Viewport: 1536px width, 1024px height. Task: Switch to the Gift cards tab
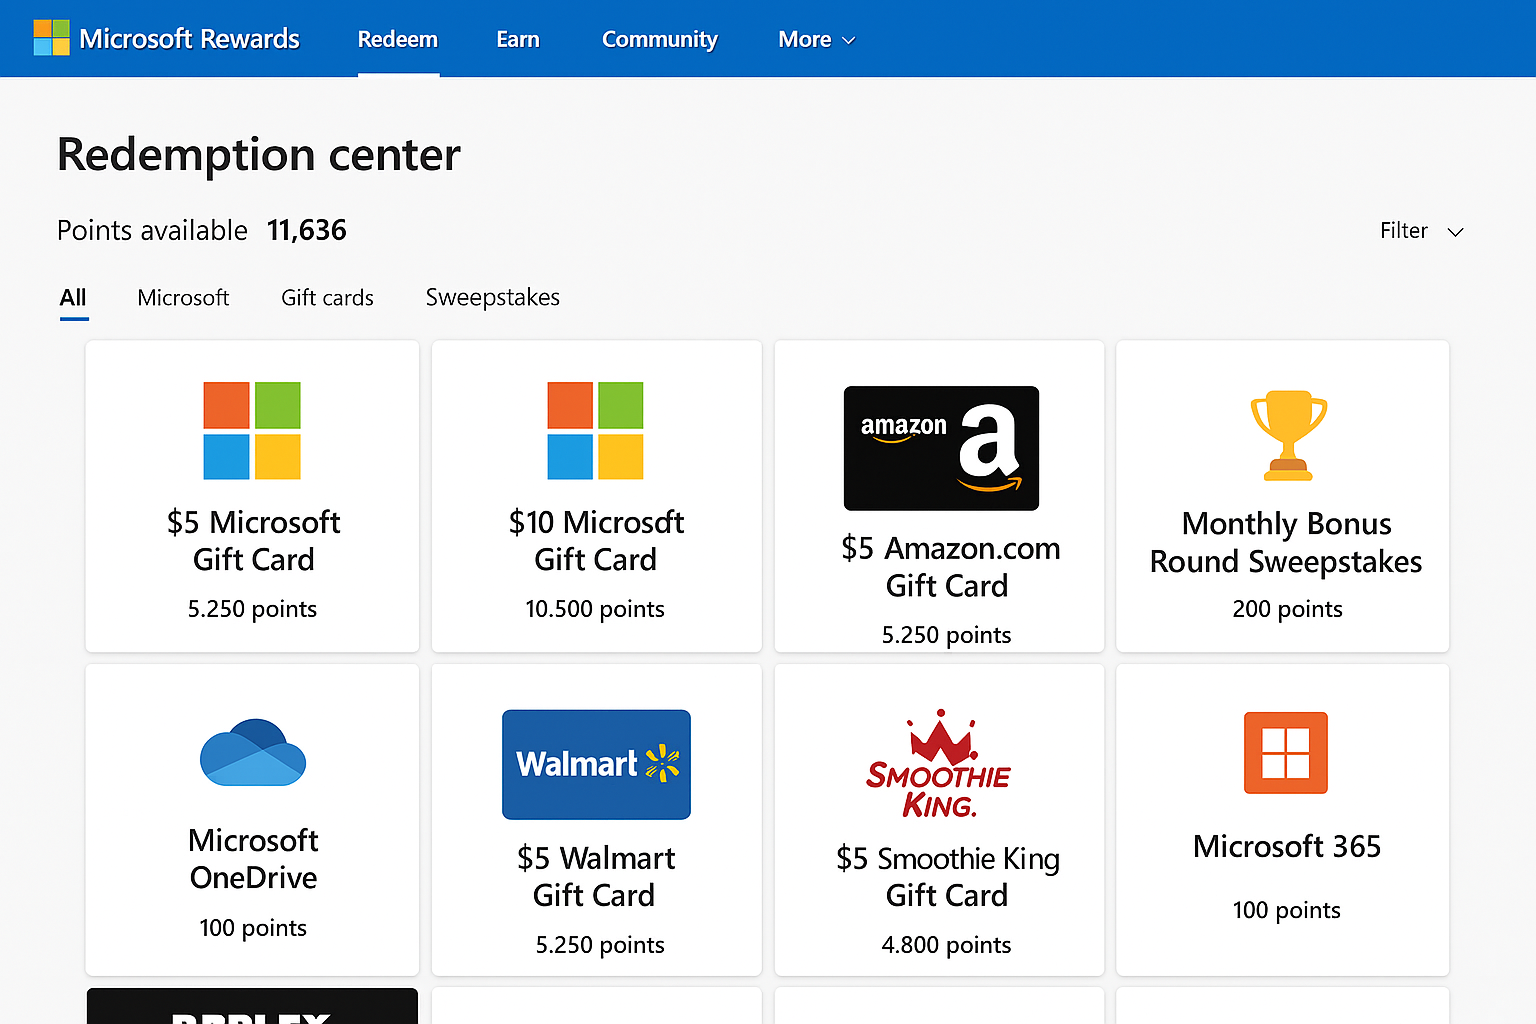[327, 298]
